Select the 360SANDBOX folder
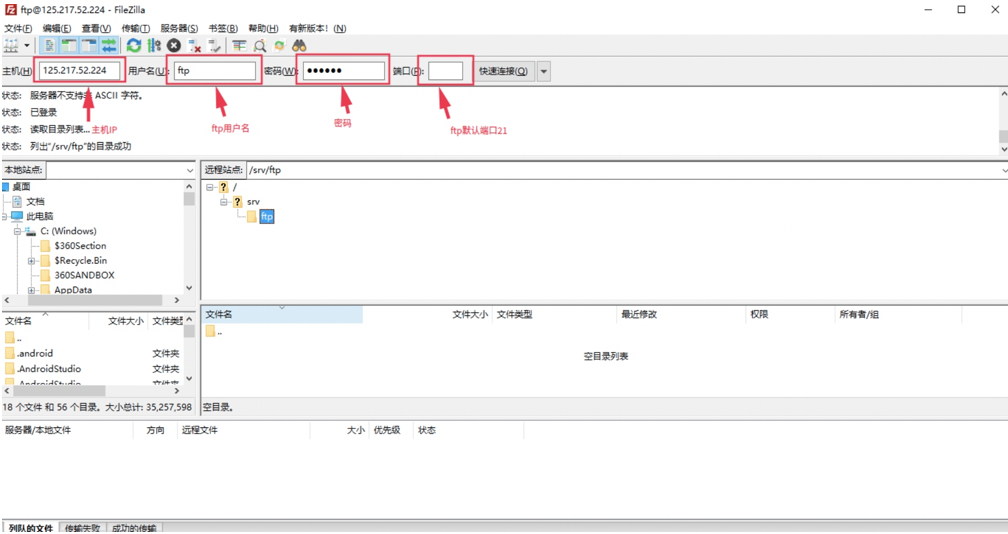The image size is (1008, 534). tap(84, 275)
